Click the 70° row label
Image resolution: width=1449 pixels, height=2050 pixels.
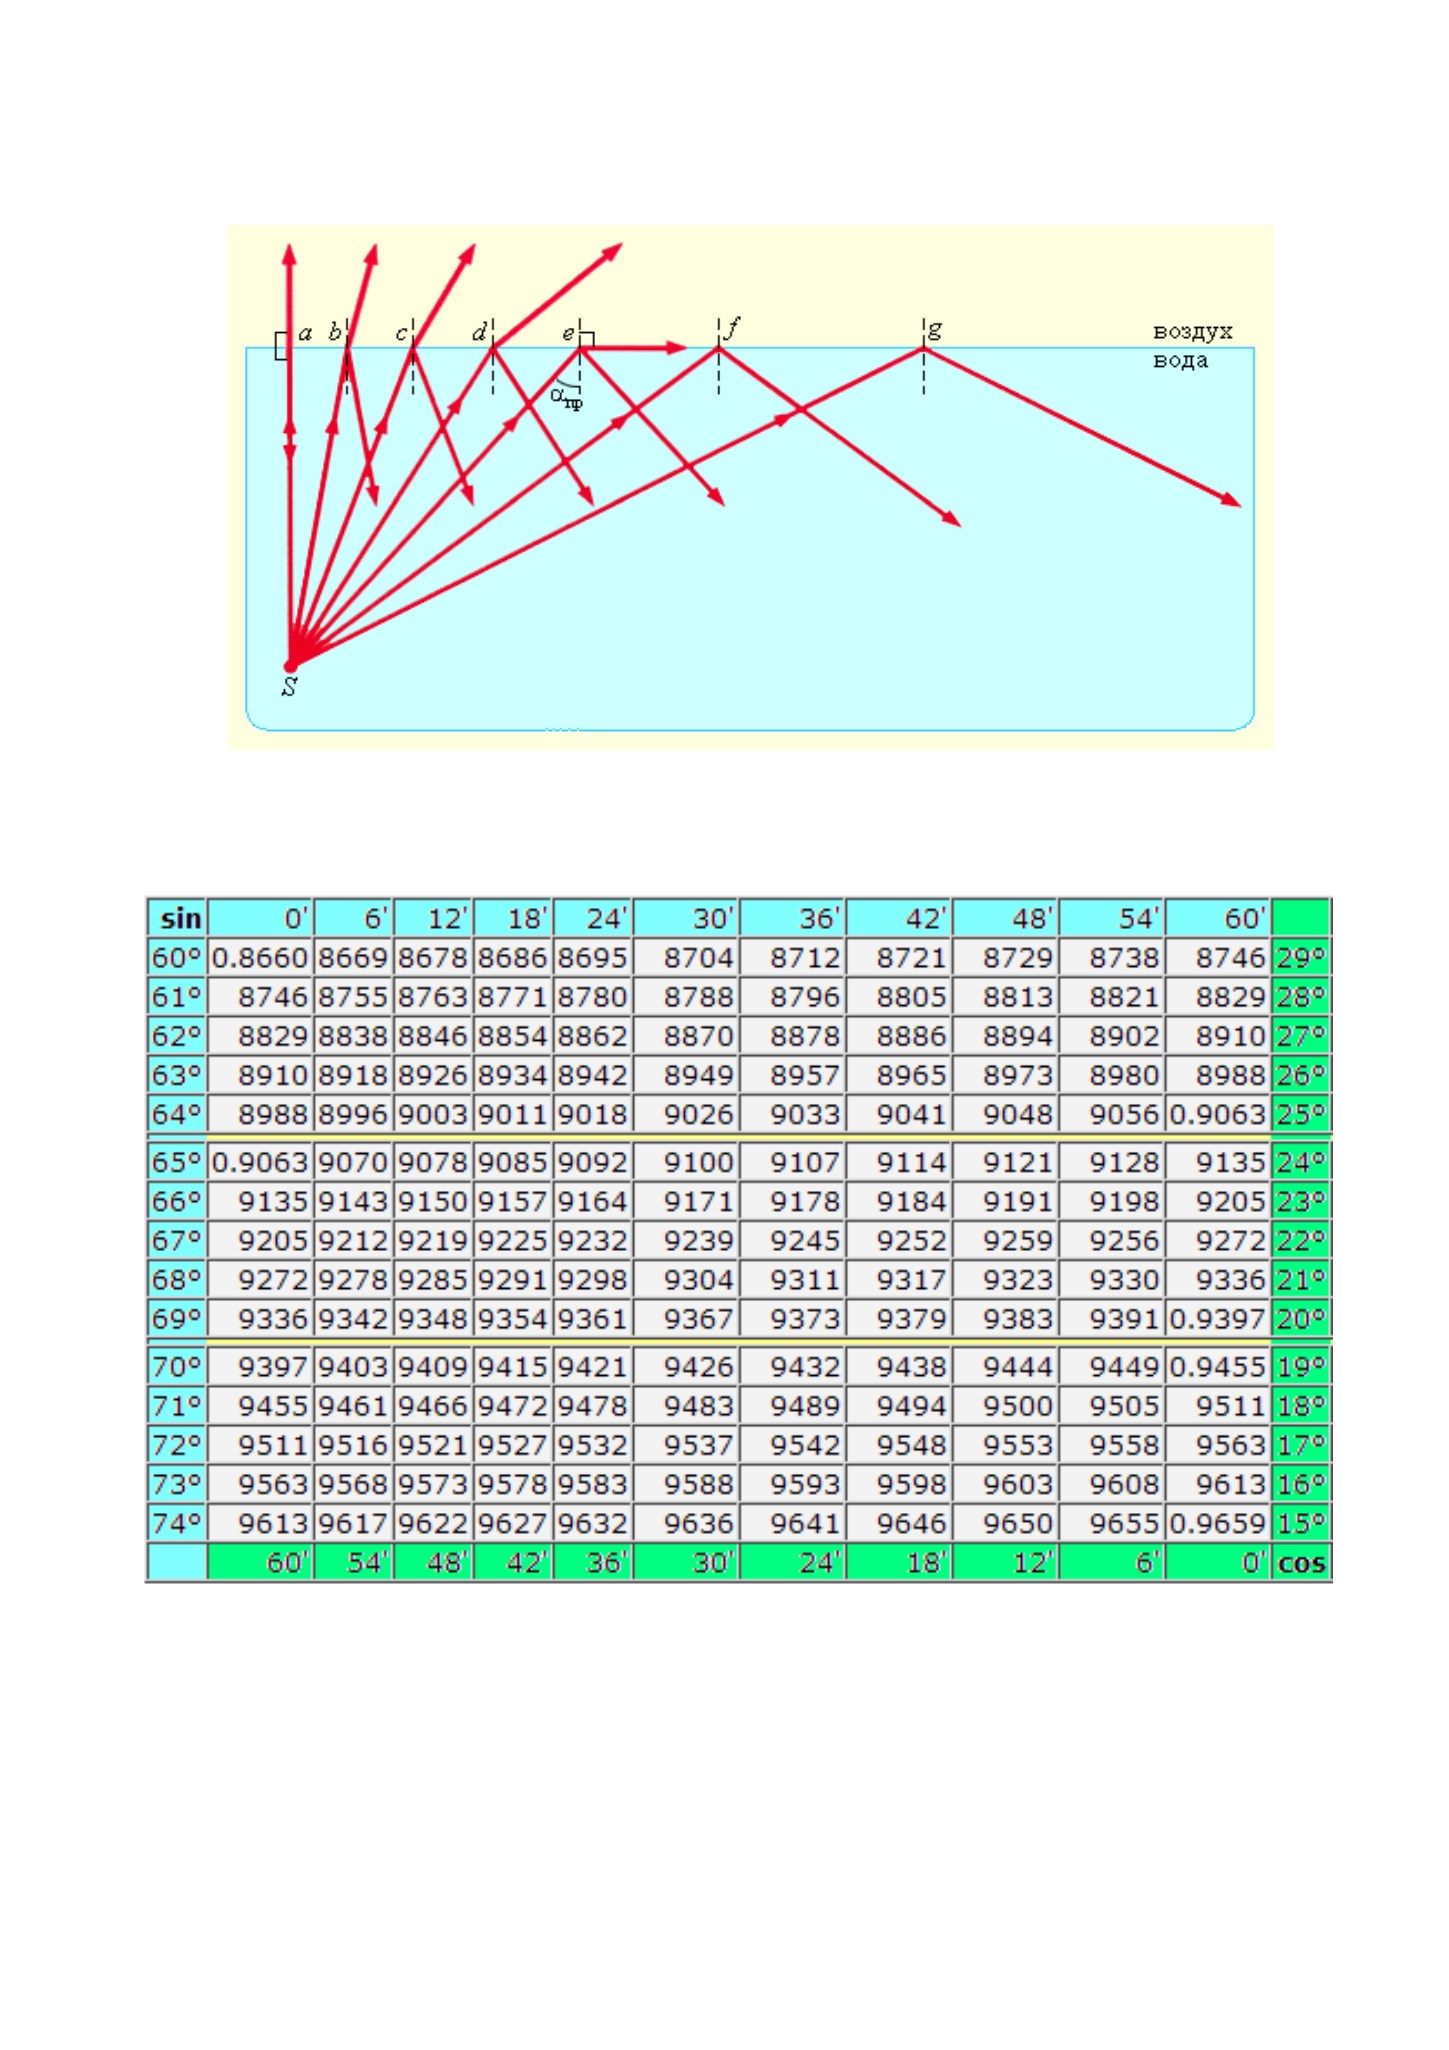point(177,1366)
